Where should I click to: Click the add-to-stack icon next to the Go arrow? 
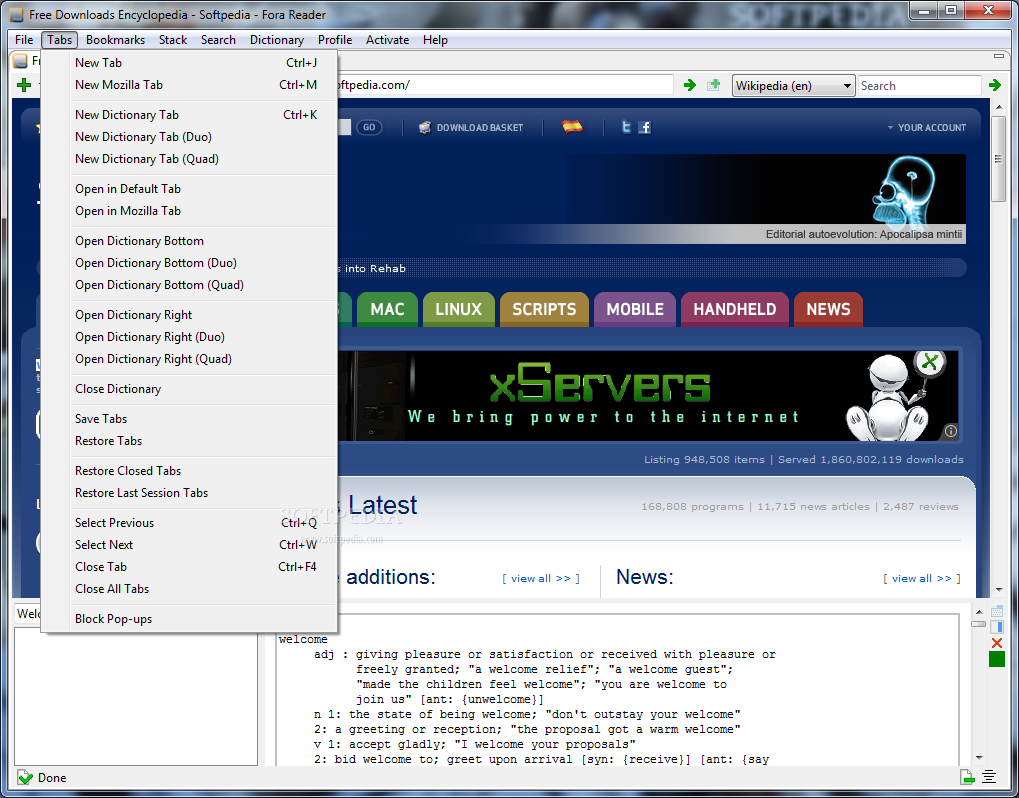[x=714, y=85]
